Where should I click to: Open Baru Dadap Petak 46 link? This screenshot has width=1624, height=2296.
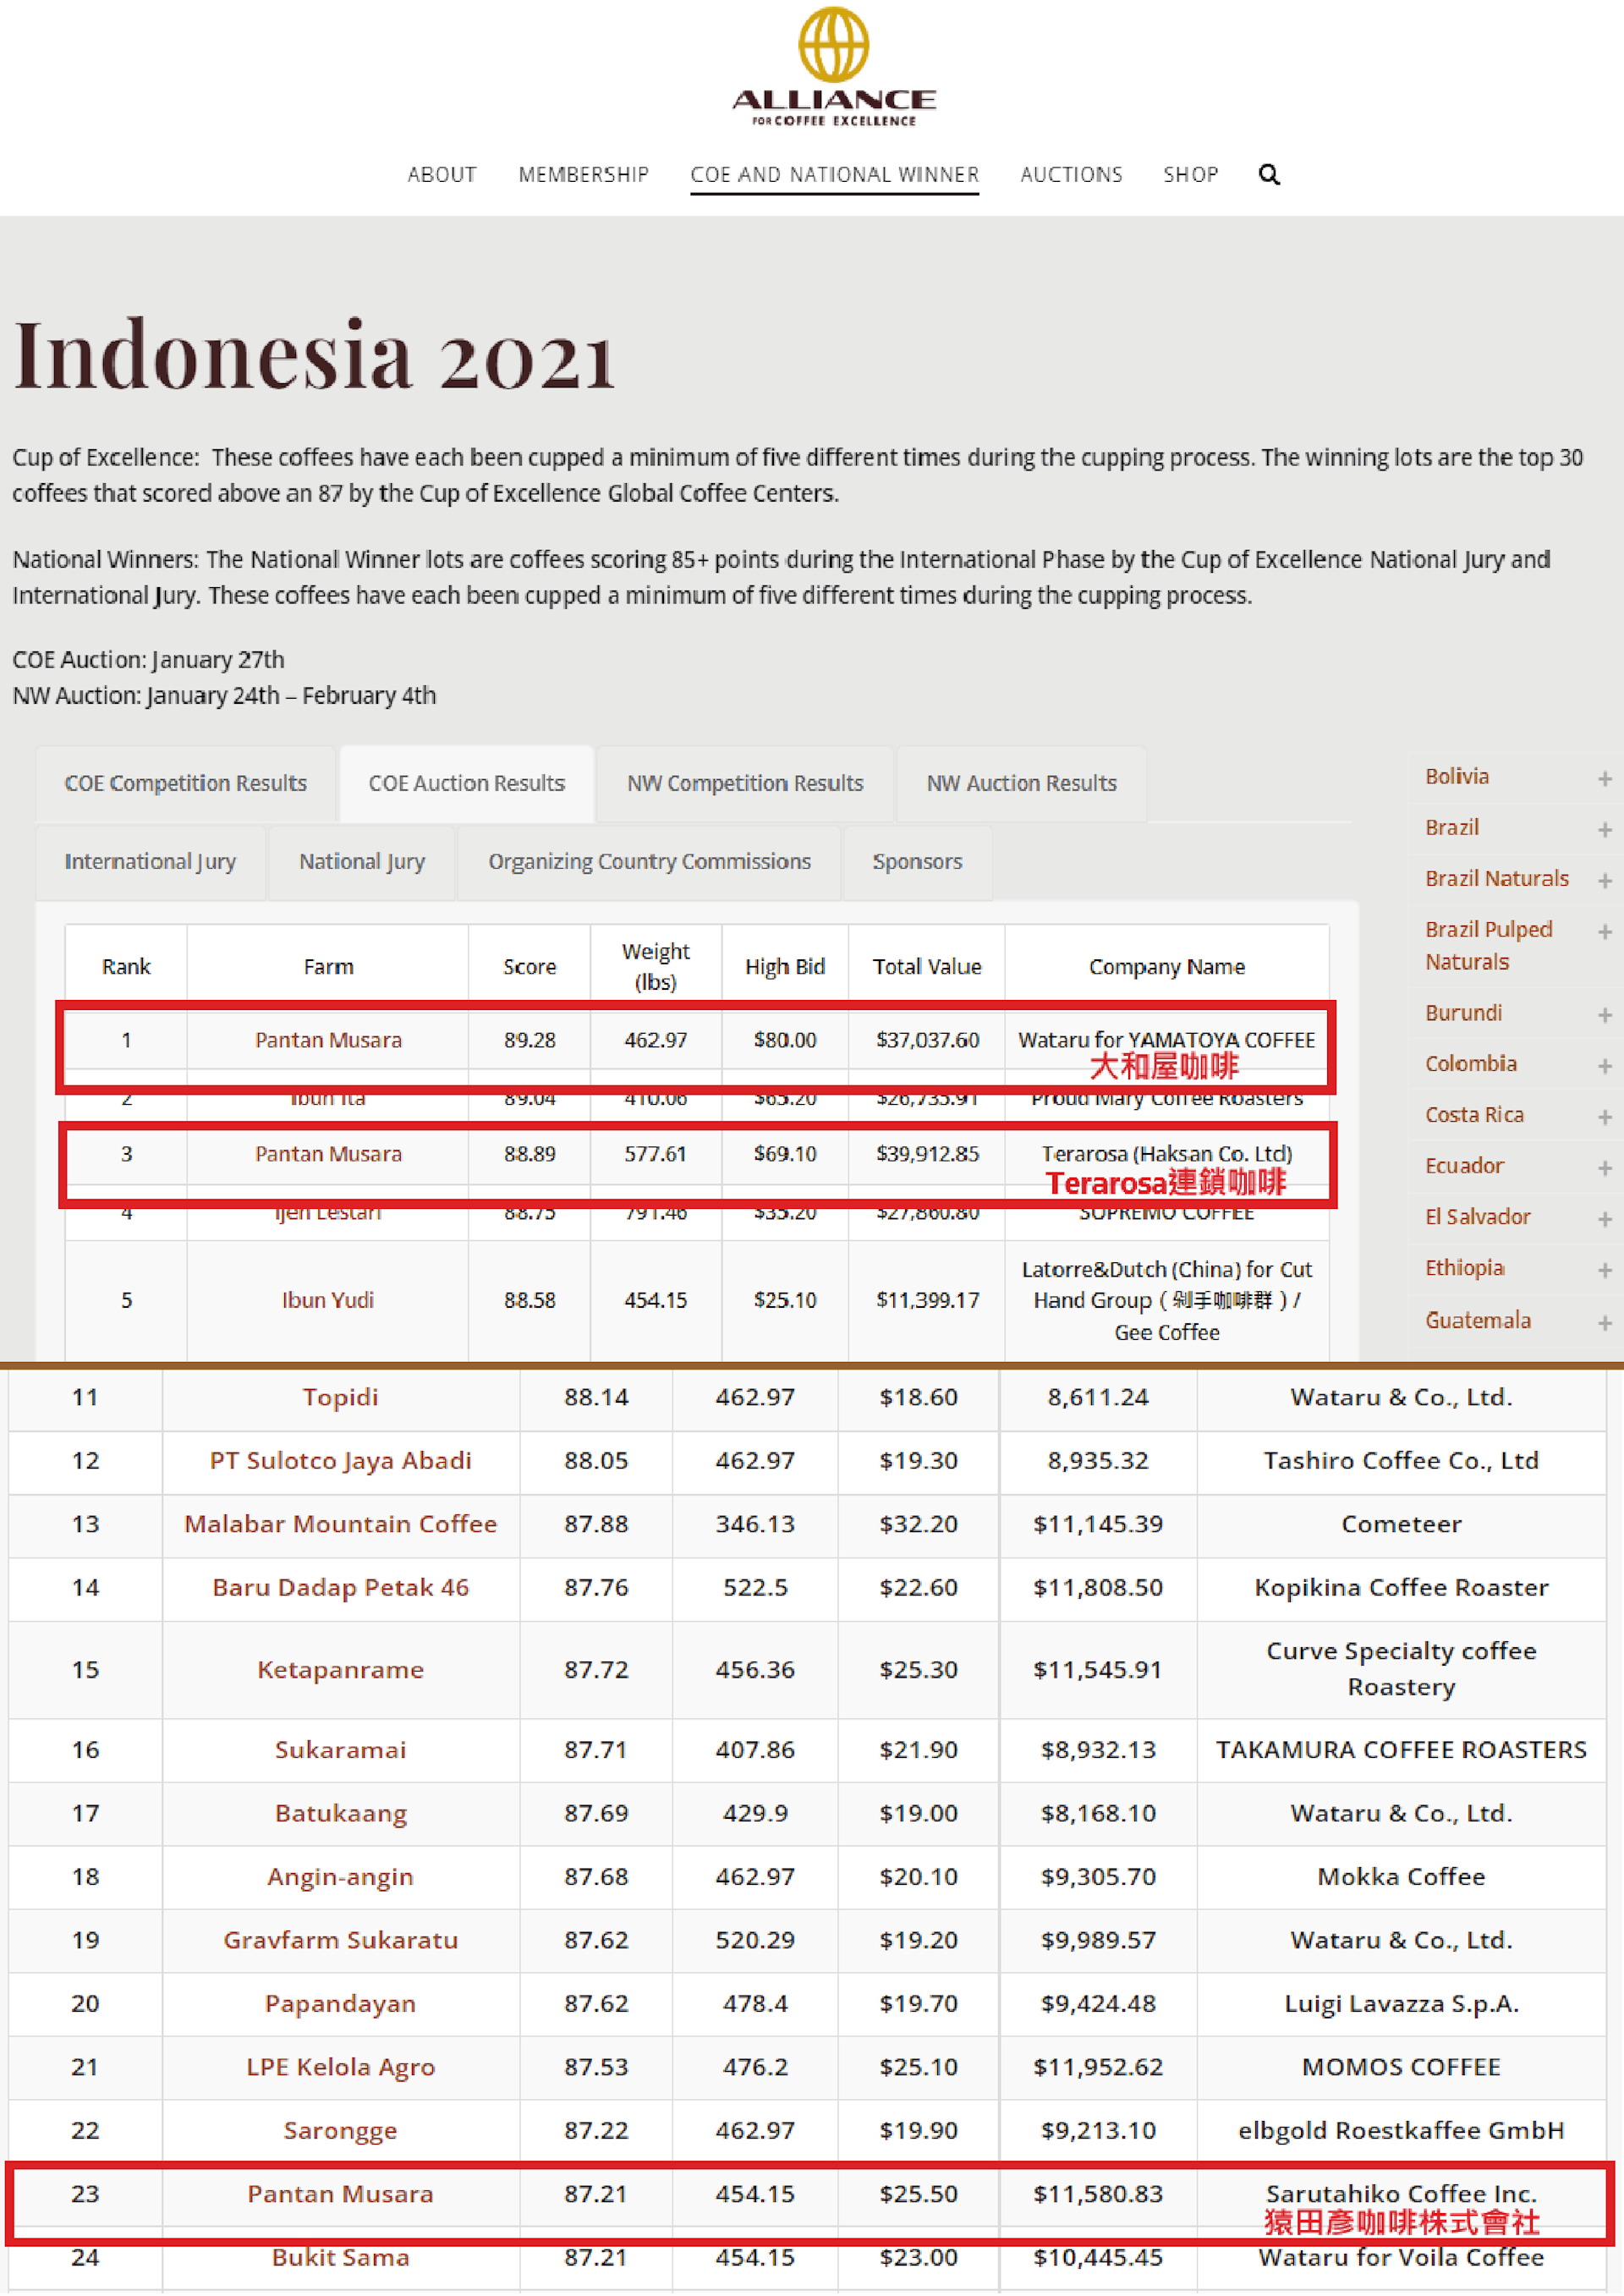tap(341, 1589)
